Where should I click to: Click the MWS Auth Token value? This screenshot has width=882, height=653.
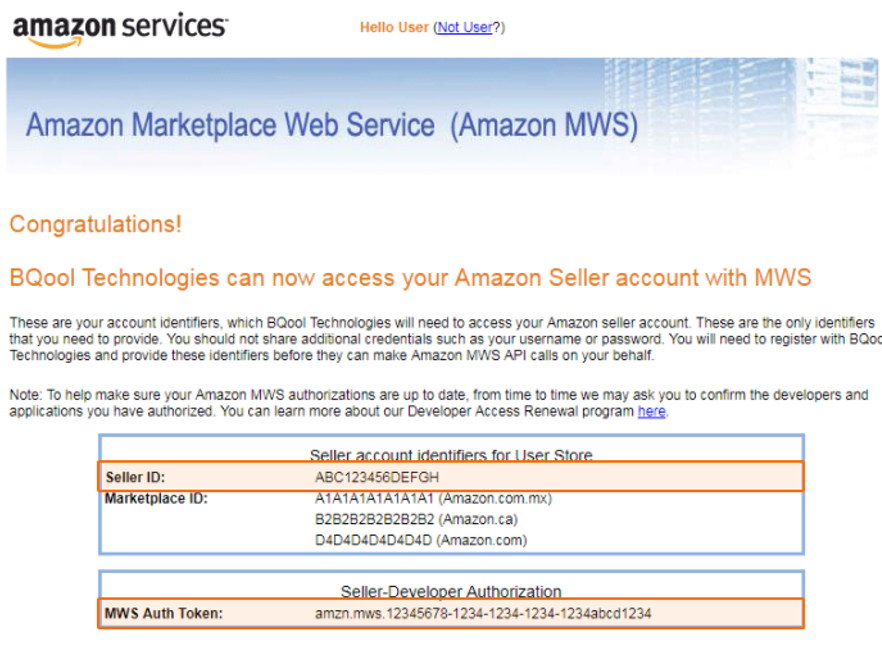tap(483, 613)
